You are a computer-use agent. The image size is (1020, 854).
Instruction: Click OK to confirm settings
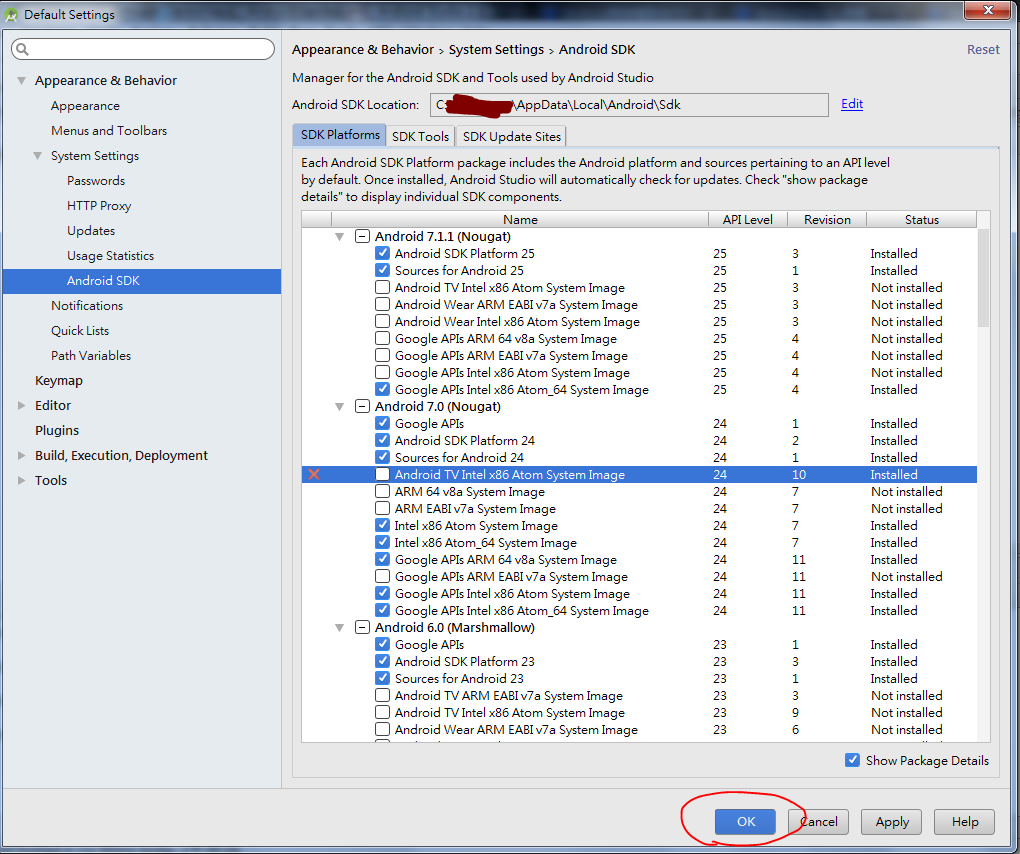tap(745, 821)
